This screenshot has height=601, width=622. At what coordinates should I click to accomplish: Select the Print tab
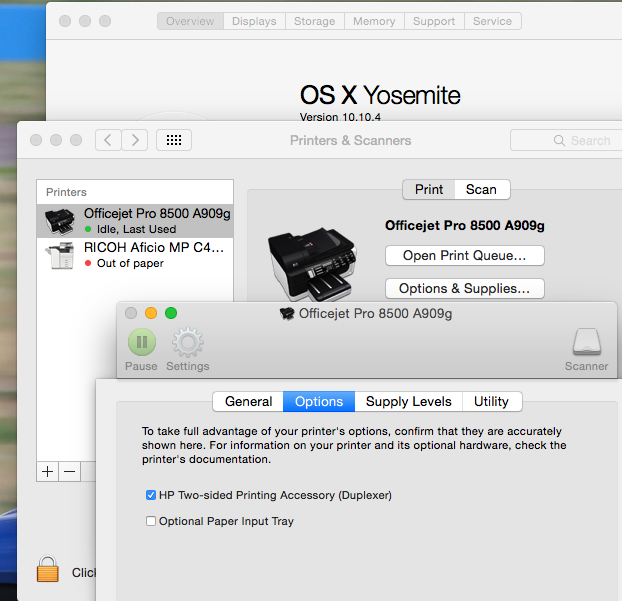pos(429,190)
